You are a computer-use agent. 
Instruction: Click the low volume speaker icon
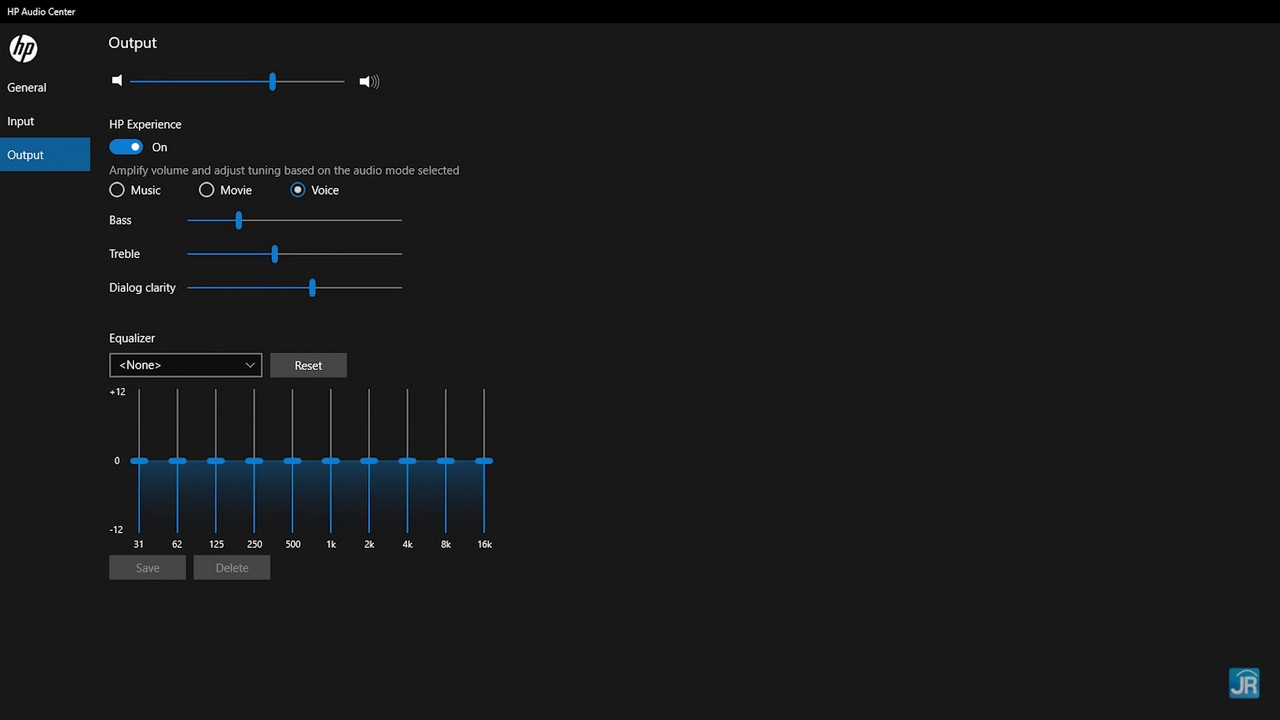(x=117, y=81)
